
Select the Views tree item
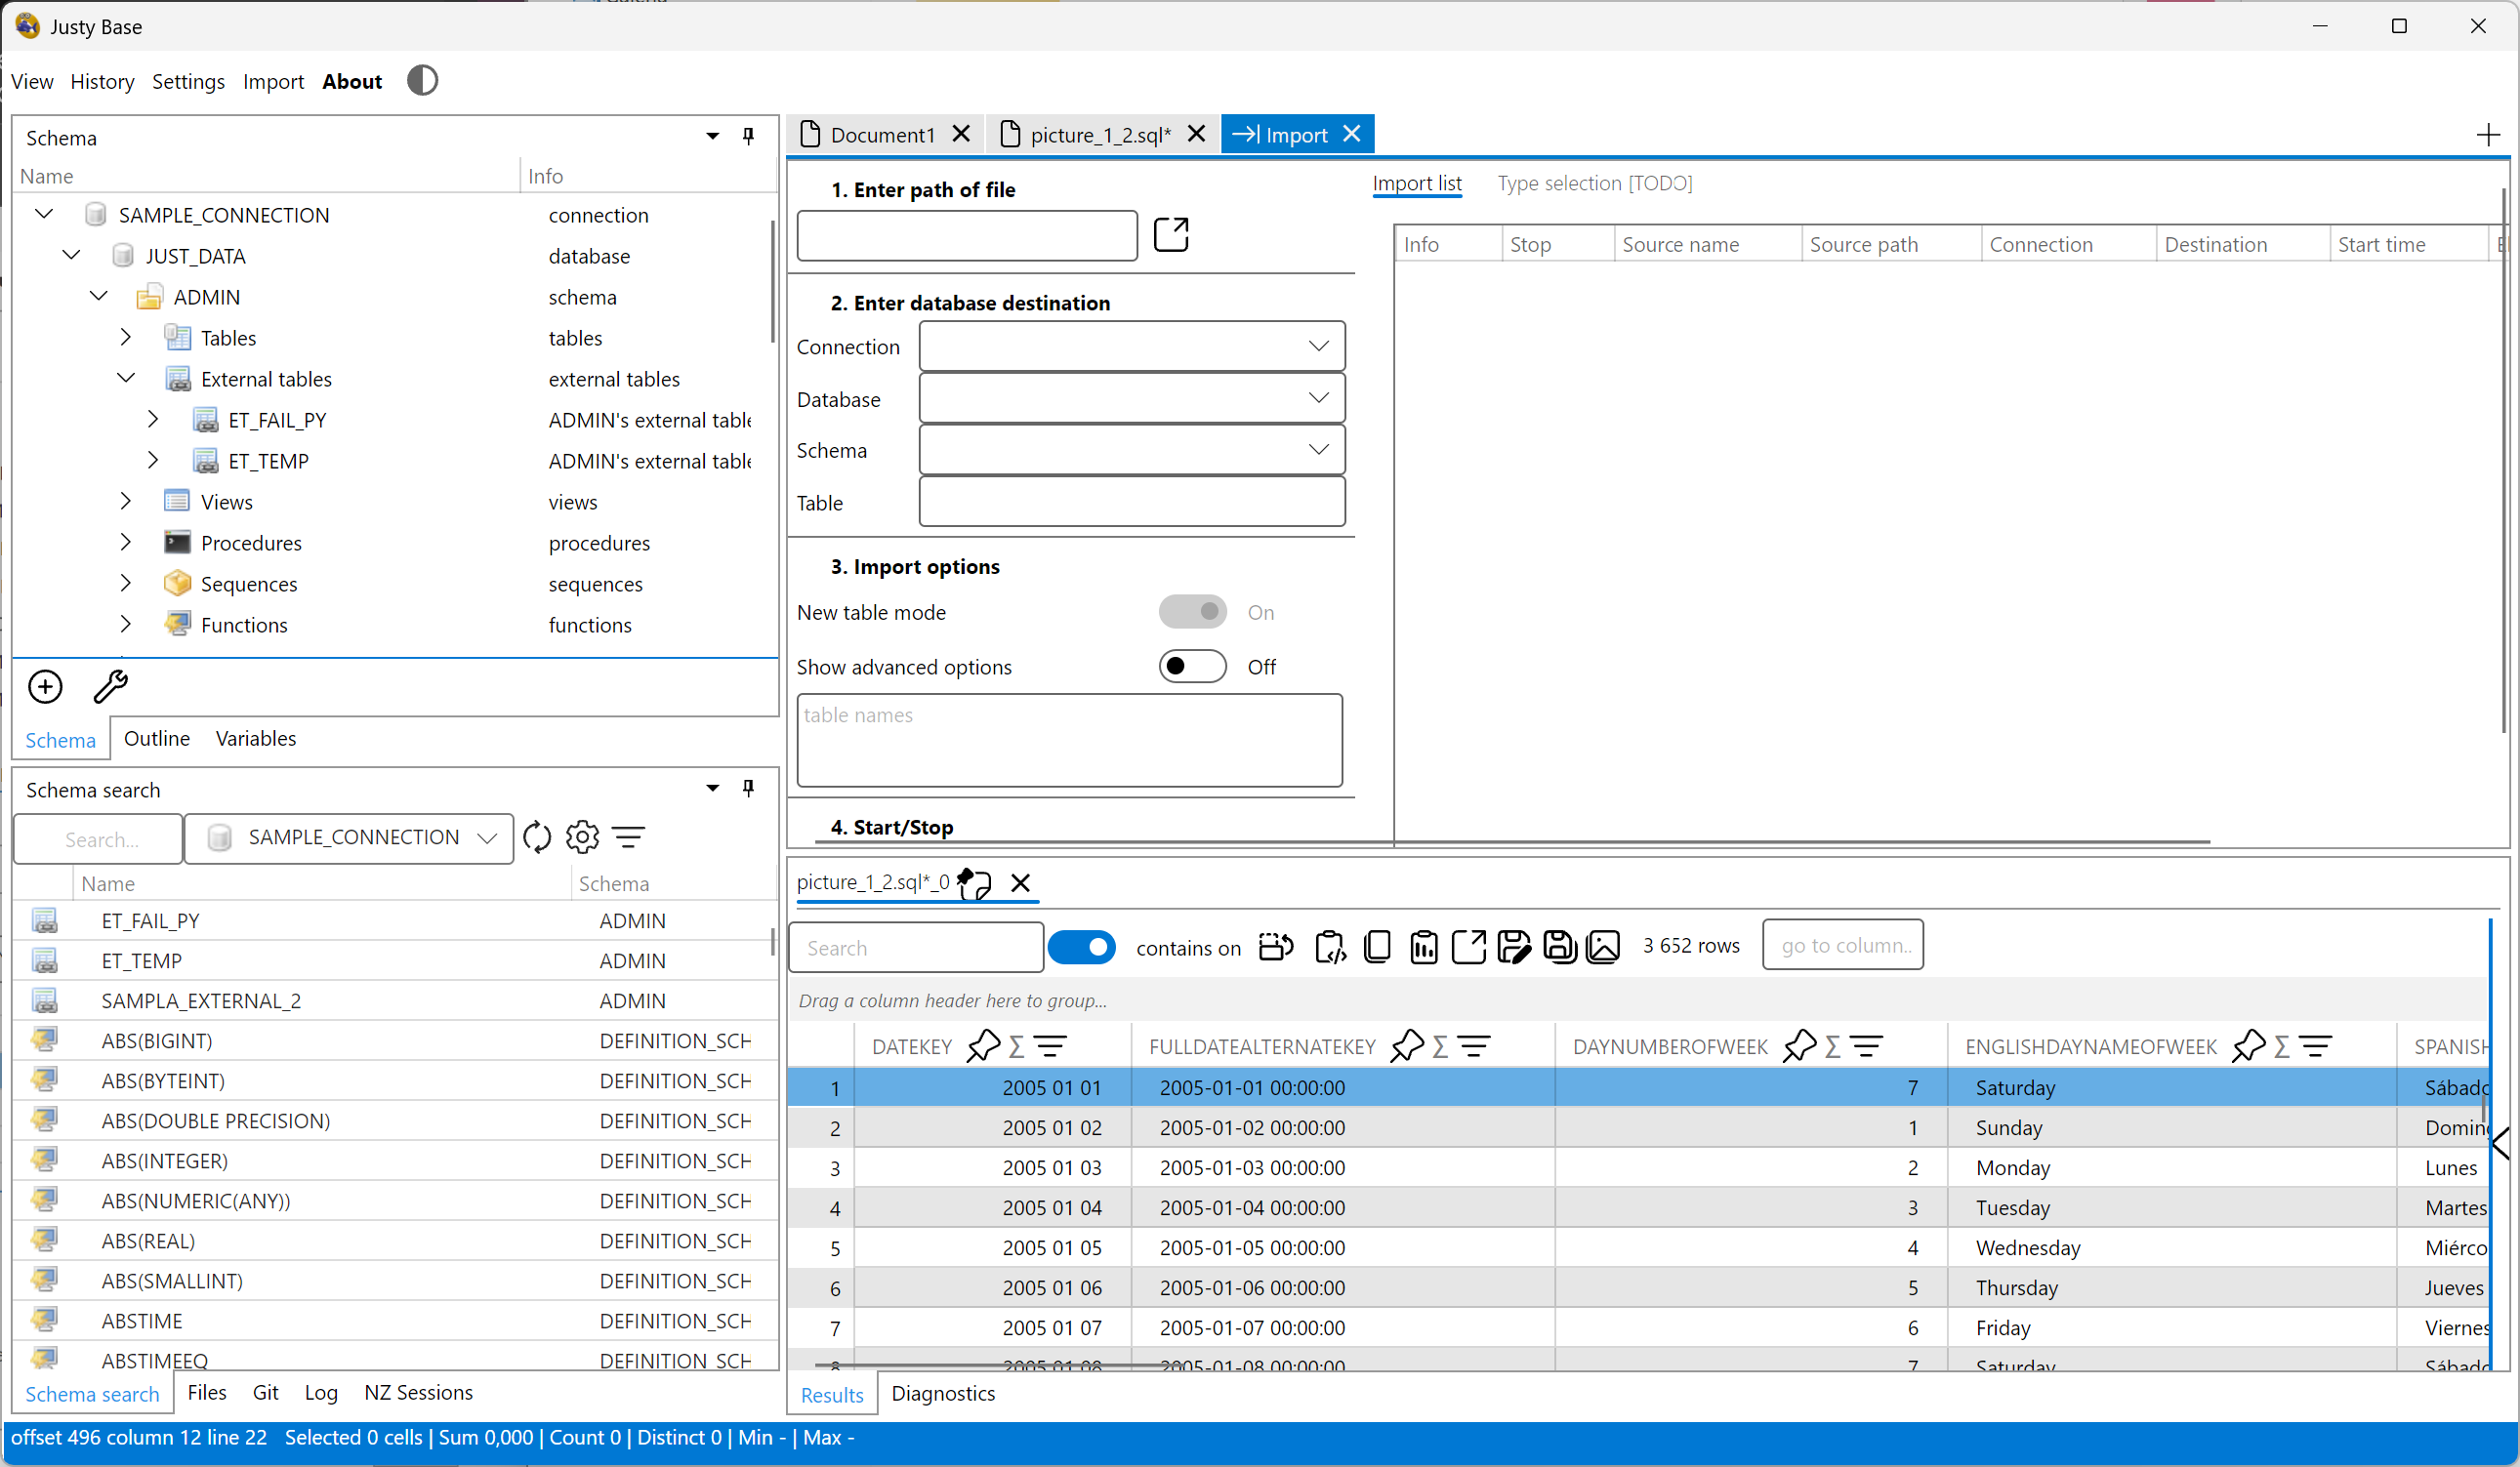[x=226, y=501]
